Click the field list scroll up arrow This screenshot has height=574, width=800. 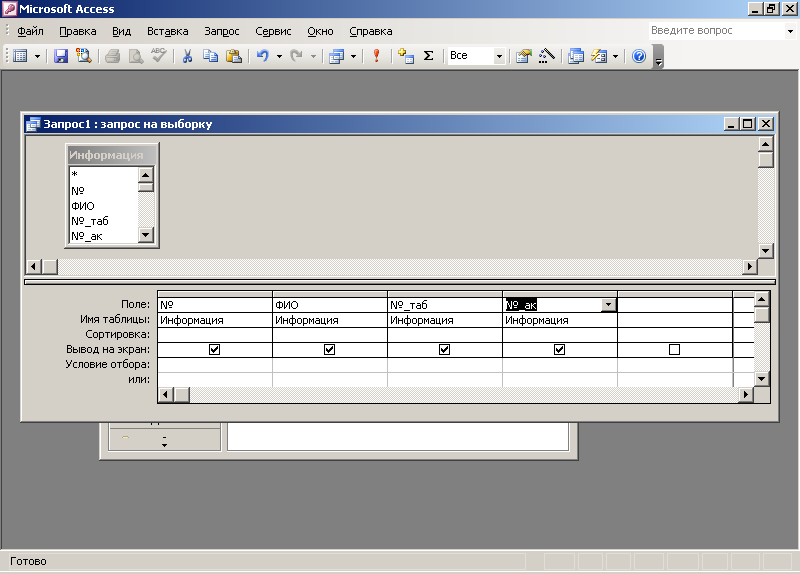tap(146, 175)
